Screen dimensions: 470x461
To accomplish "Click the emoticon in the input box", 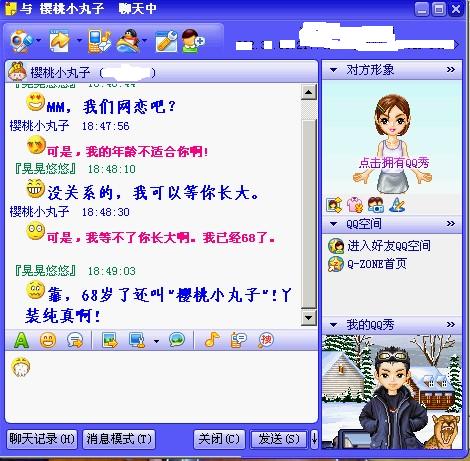I will click(x=21, y=367).
